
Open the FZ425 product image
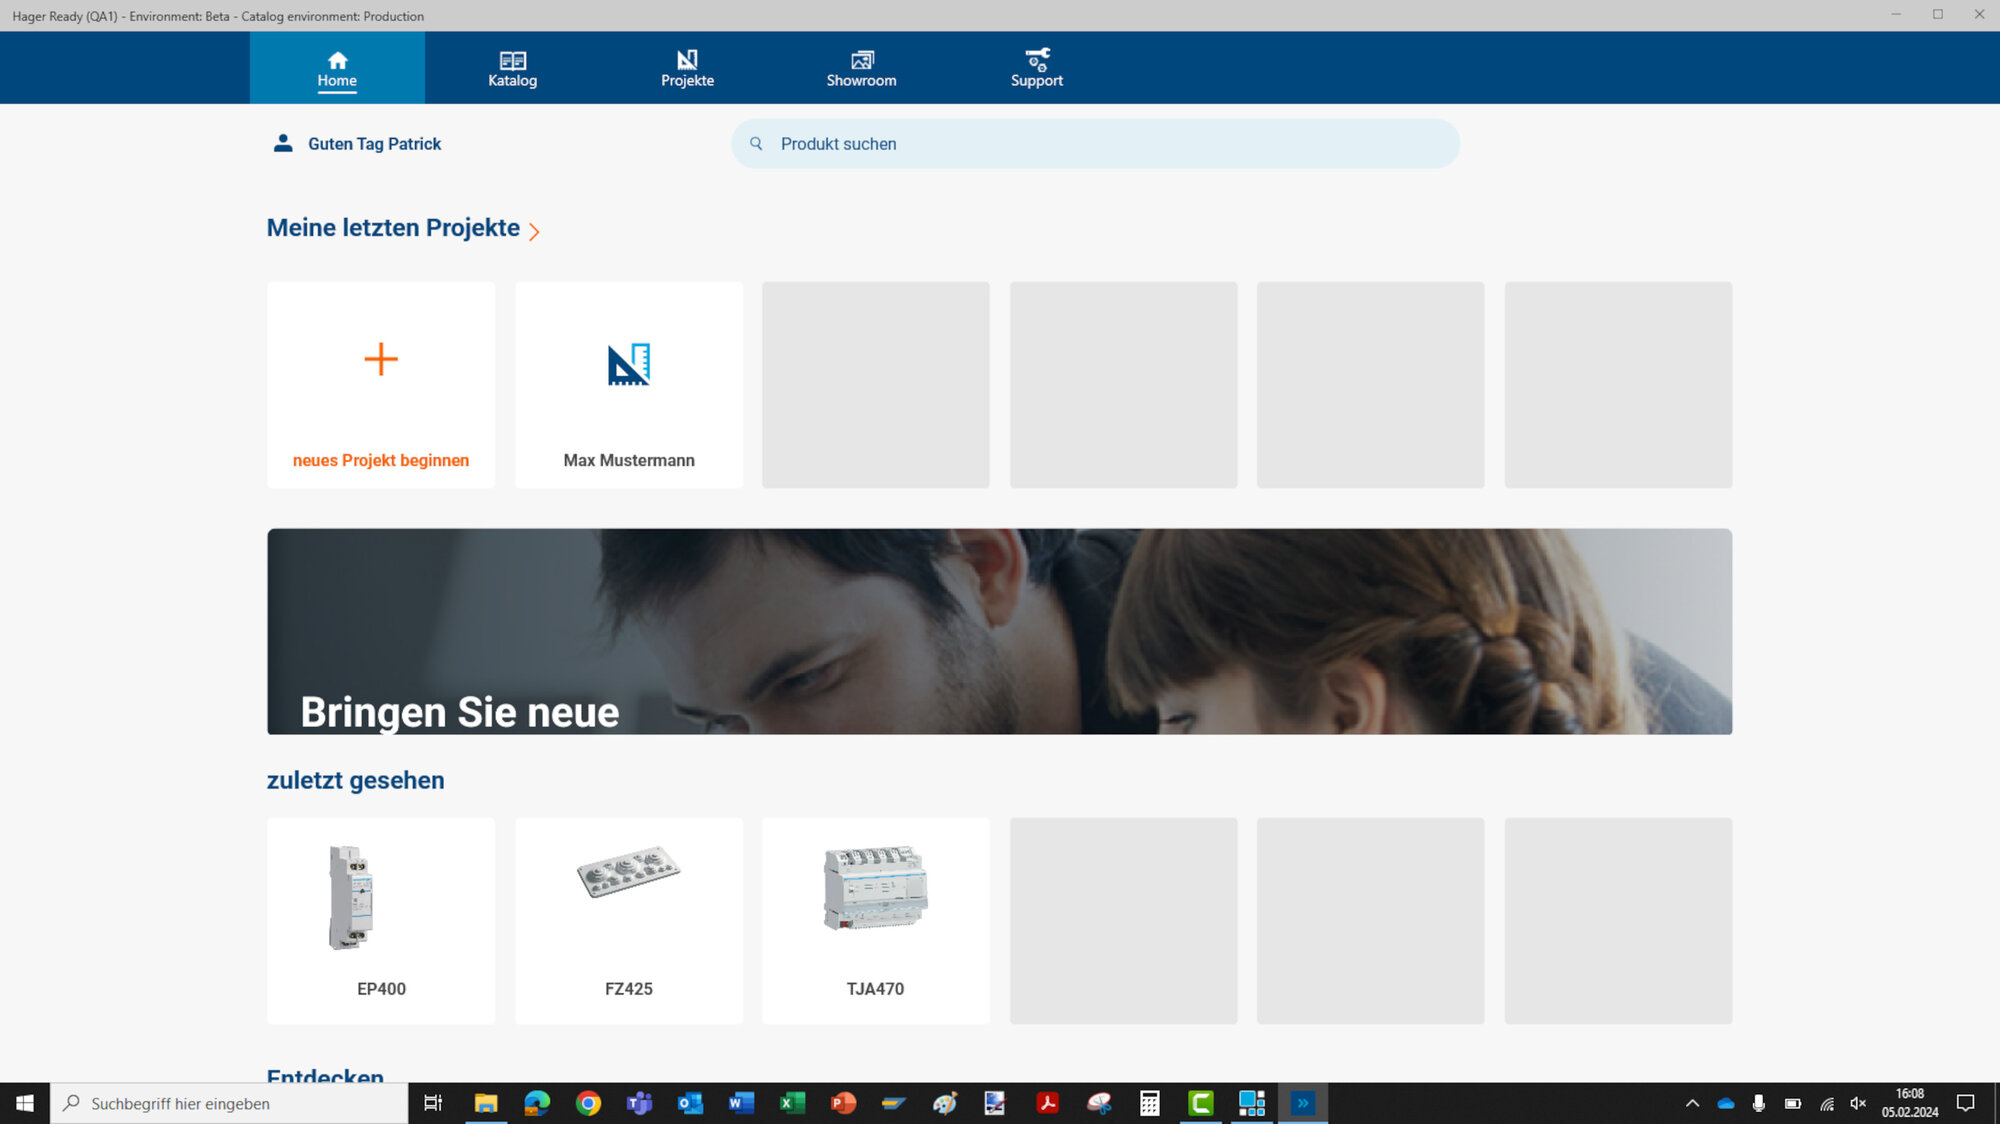pos(629,871)
